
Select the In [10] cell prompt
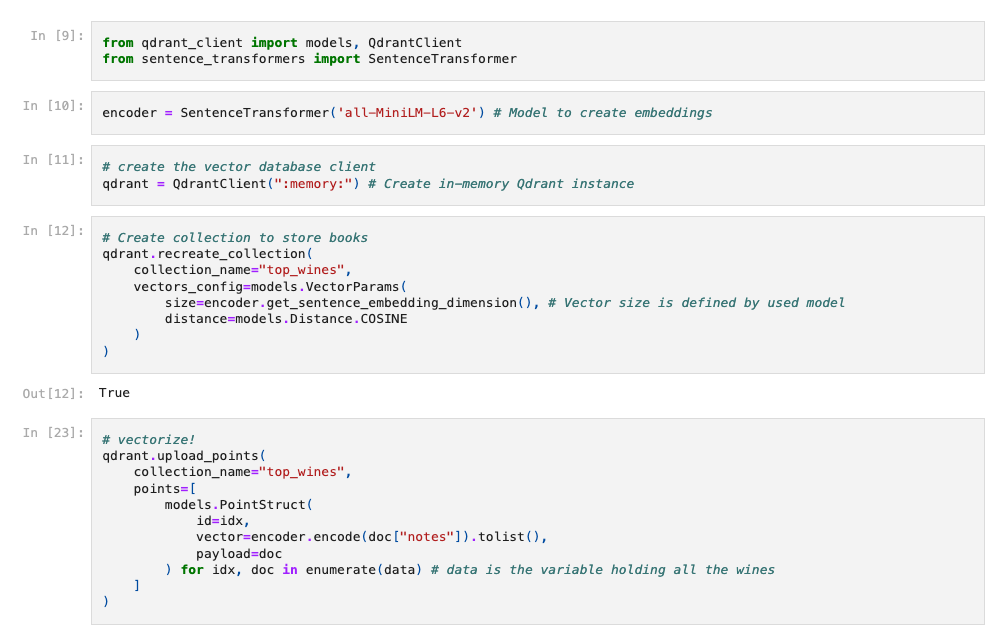click(53, 106)
